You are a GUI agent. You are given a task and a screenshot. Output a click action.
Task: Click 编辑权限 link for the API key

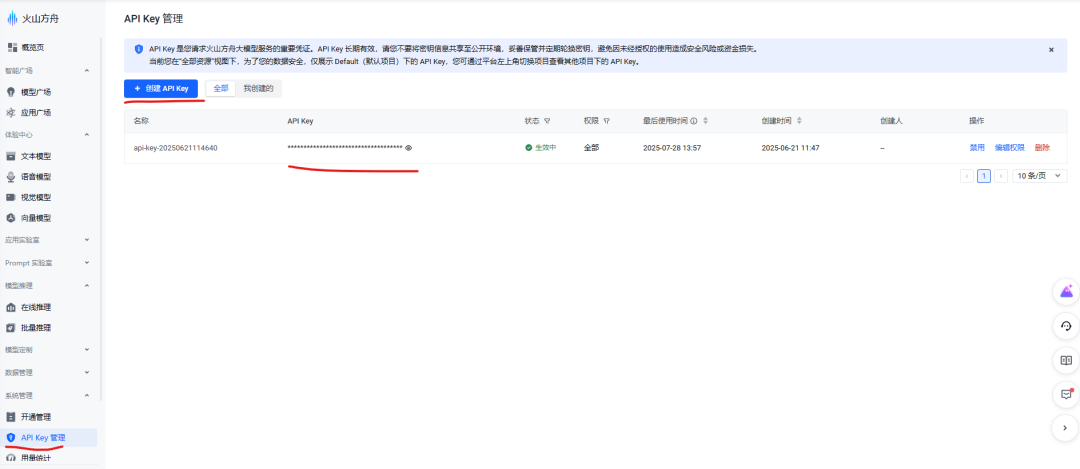click(1010, 148)
